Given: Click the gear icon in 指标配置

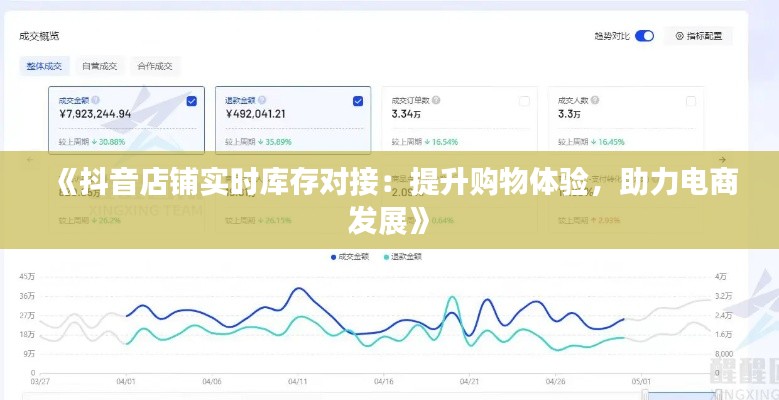Looking at the screenshot, I should pos(680,36).
